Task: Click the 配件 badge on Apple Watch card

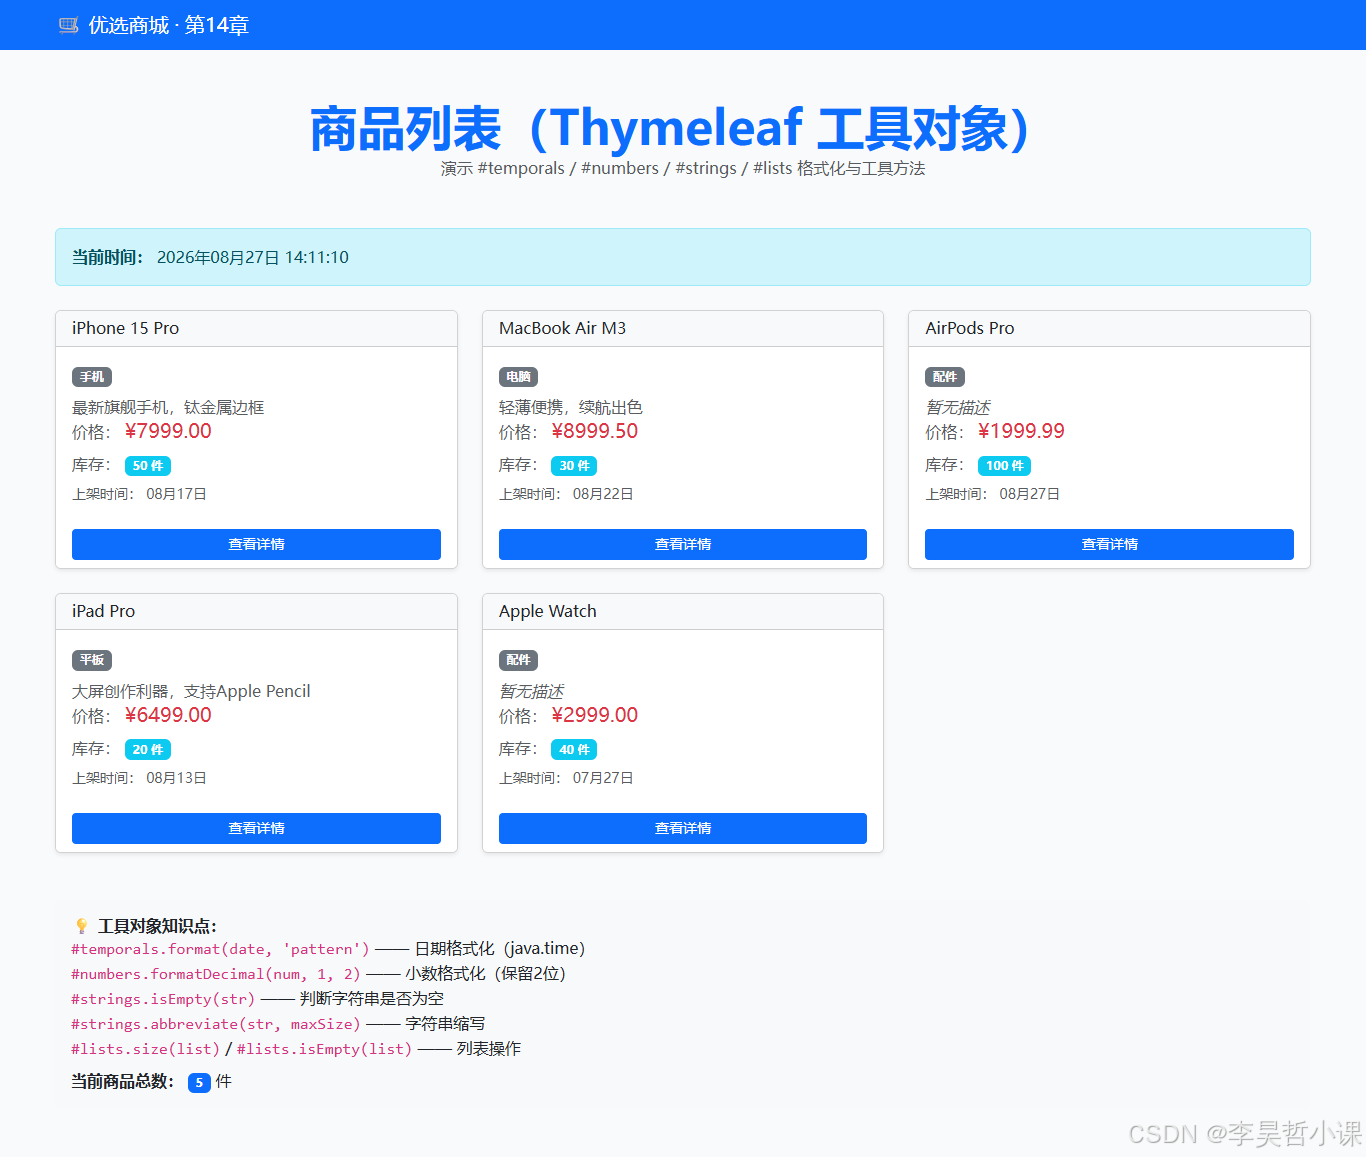Action: 518,660
